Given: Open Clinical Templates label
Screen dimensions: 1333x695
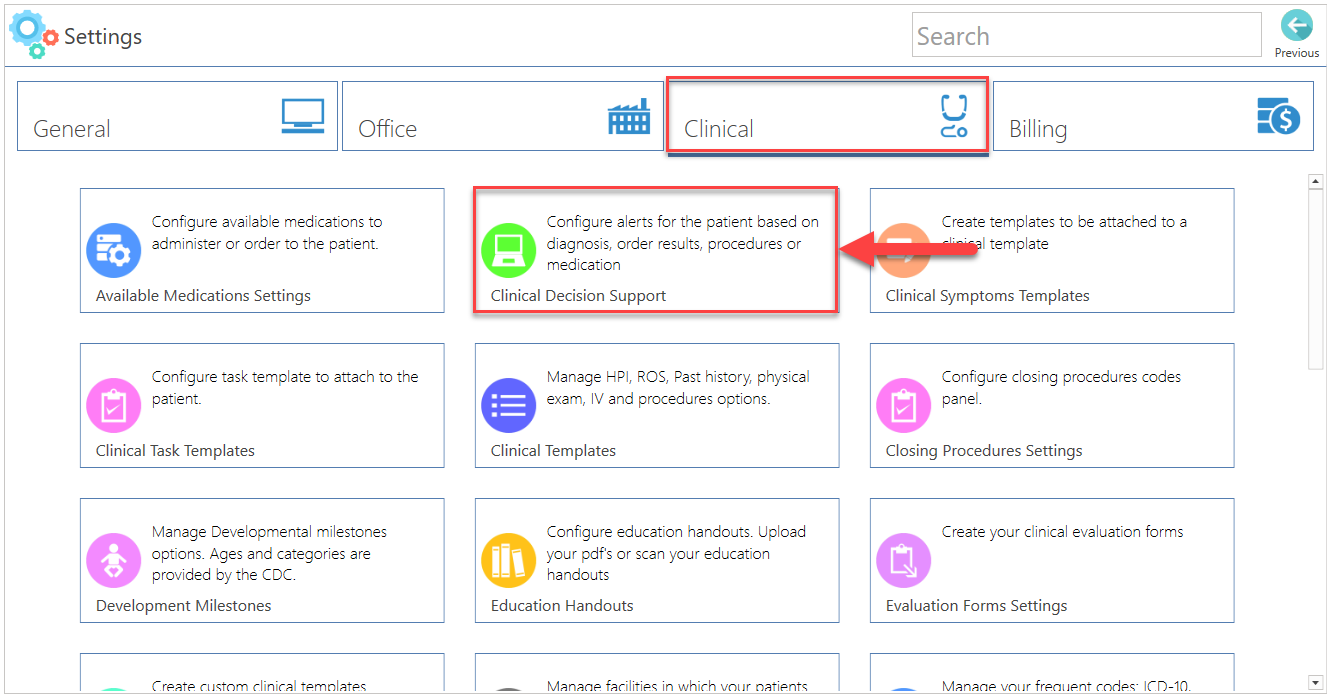Looking at the screenshot, I should [x=553, y=451].
